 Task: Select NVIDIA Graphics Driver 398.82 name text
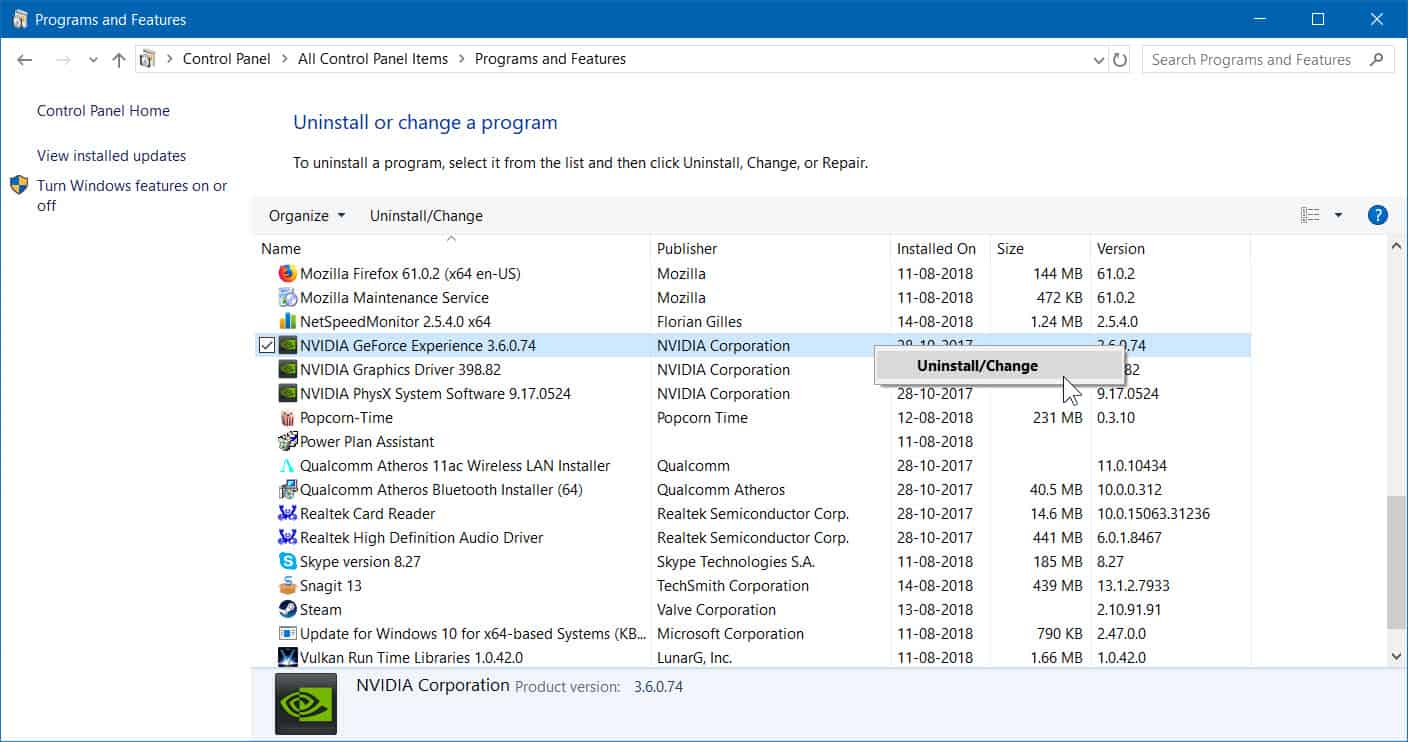[400, 369]
